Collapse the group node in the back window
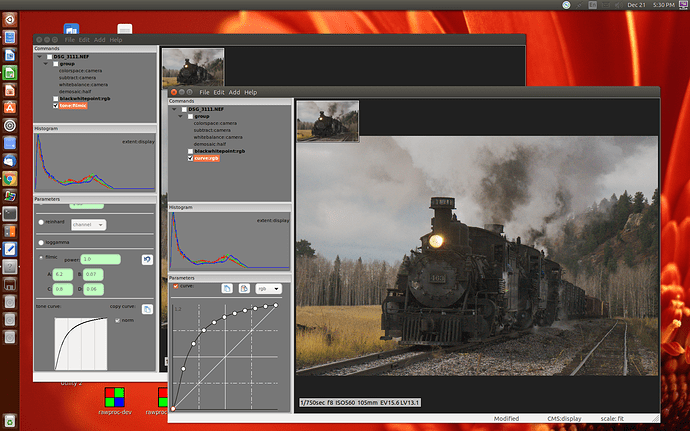This screenshot has height=431, width=690. (x=46, y=64)
